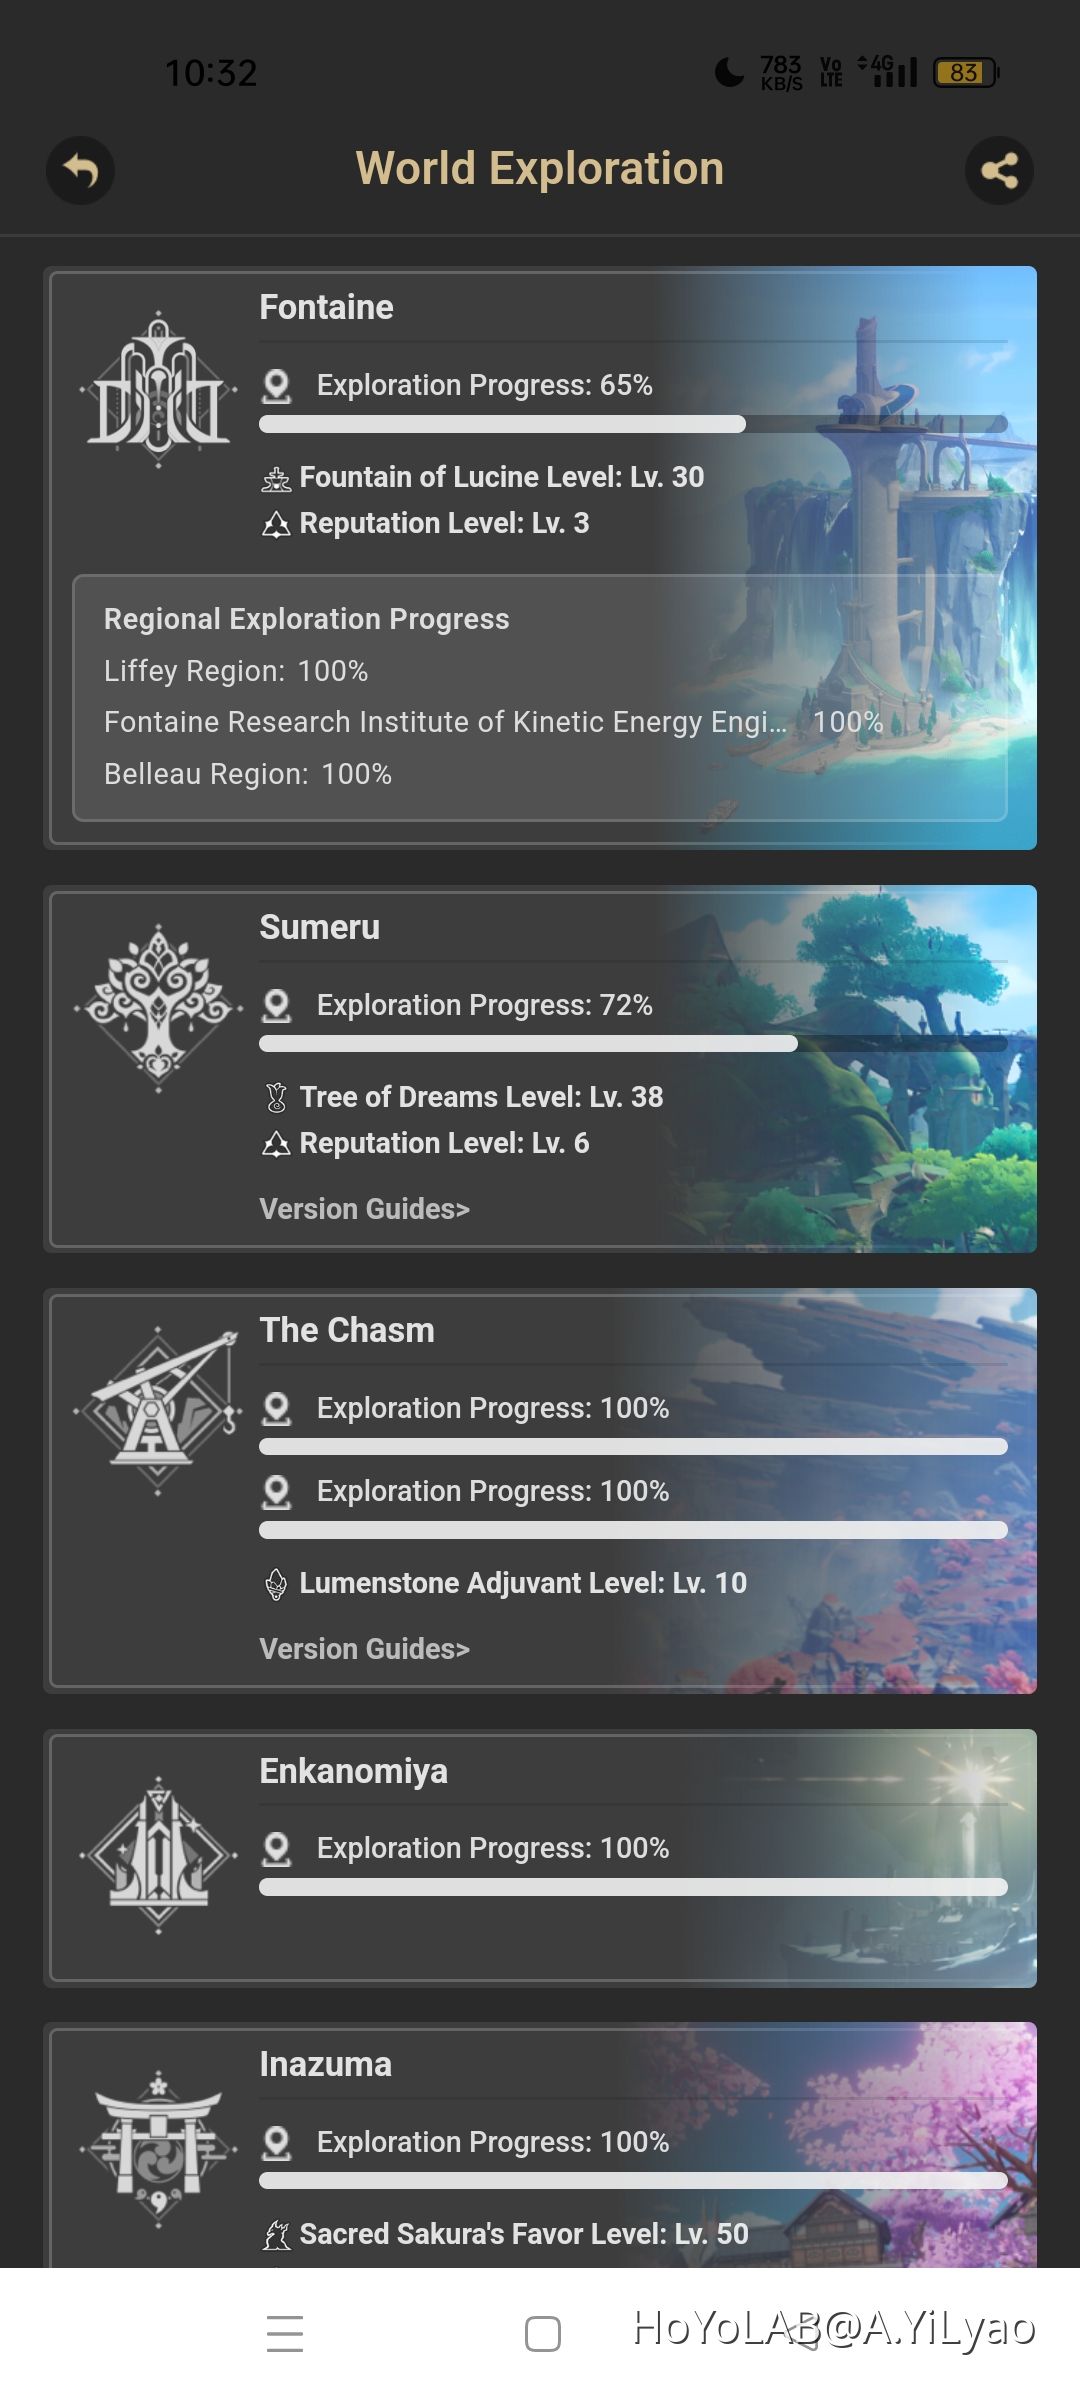The image size is (1080, 2400).
Task: Tap the Fontaine region emblem
Action: pyautogui.click(x=158, y=390)
